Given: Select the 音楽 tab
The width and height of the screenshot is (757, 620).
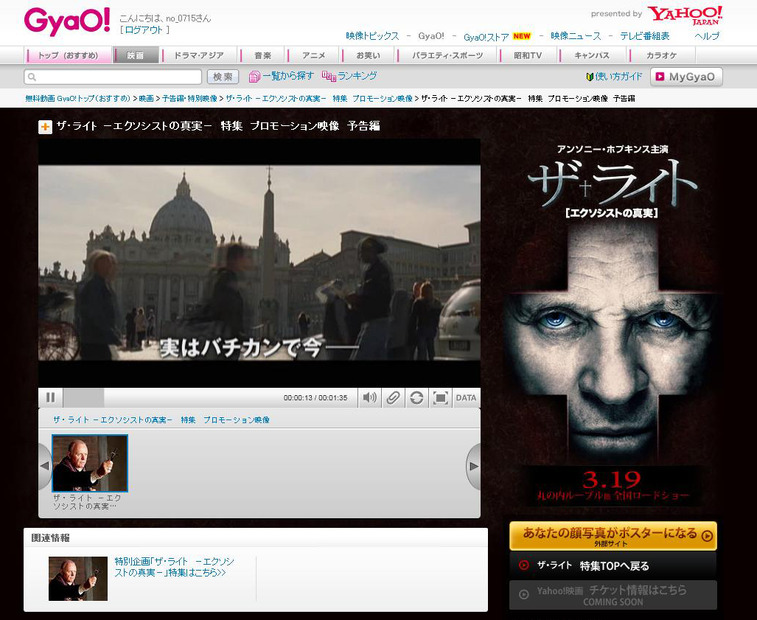Looking at the screenshot, I should pyautogui.click(x=263, y=56).
